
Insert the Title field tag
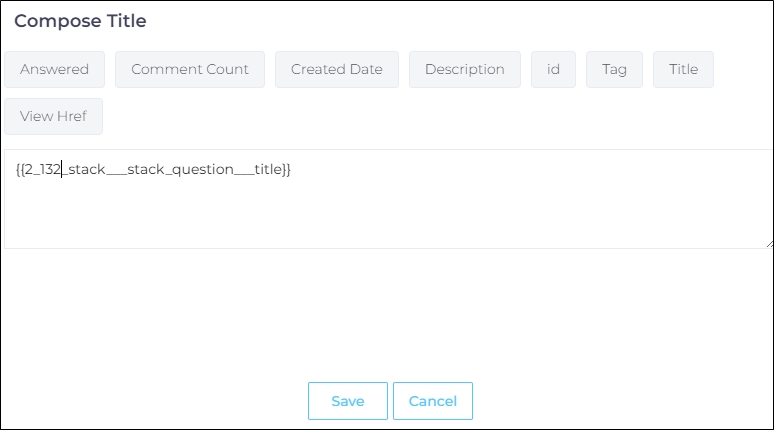pos(683,70)
